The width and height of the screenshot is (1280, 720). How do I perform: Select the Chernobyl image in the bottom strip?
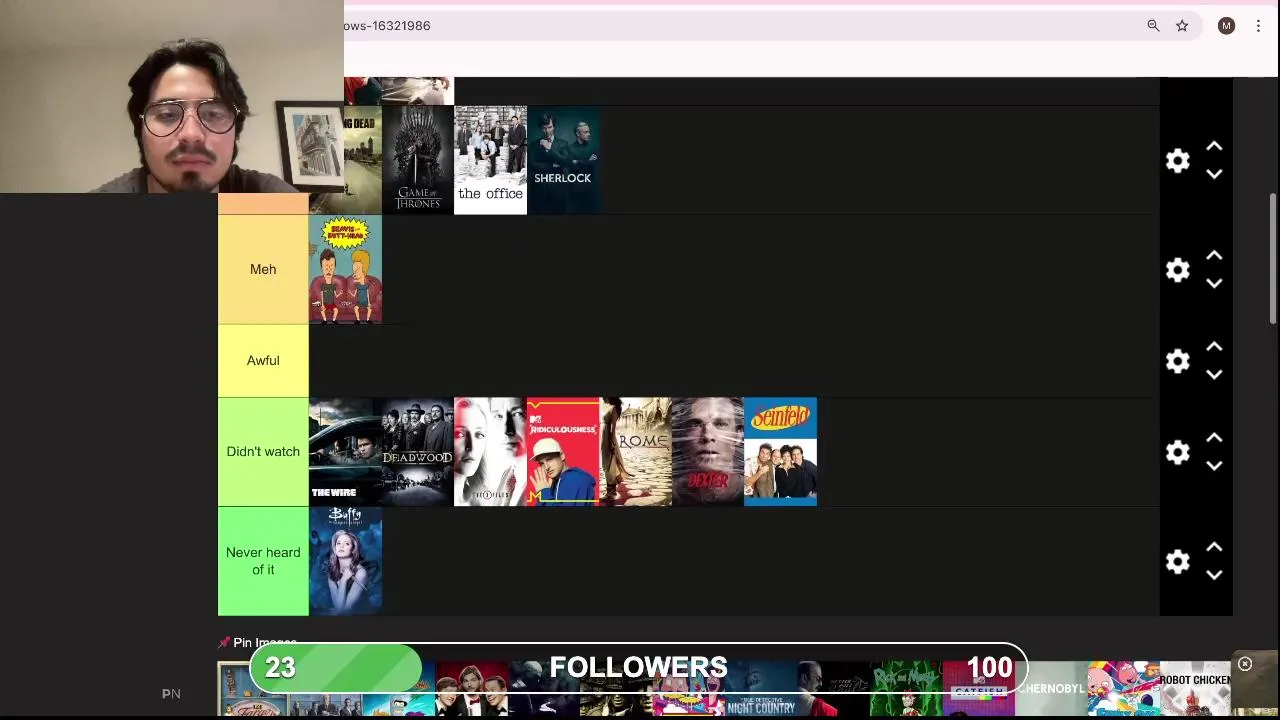click(x=1051, y=689)
